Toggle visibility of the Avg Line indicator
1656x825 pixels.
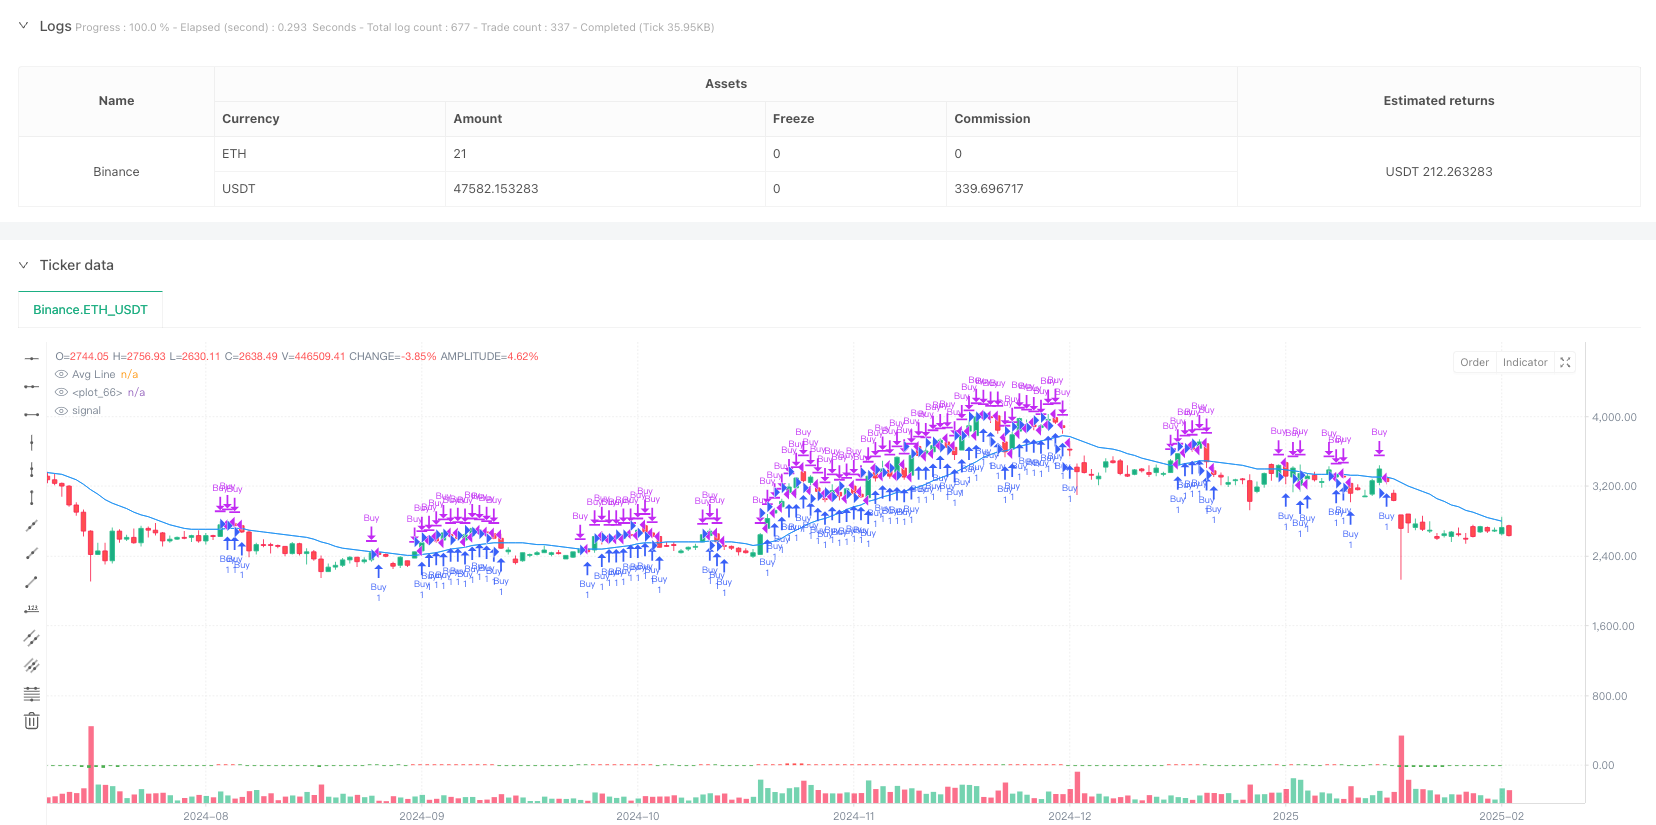[x=61, y=375]
